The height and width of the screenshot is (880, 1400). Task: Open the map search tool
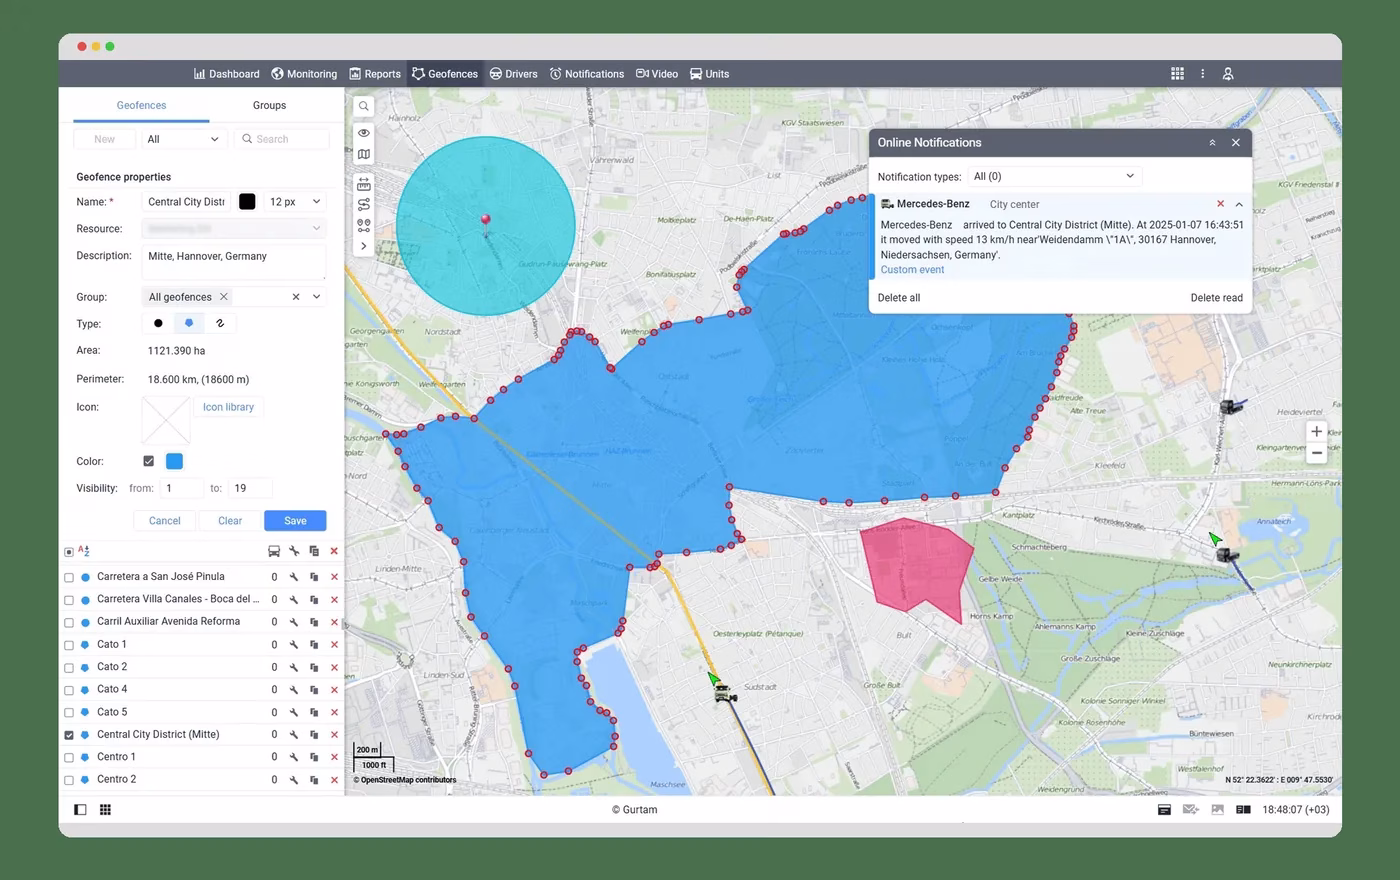(x=364, y=106)
